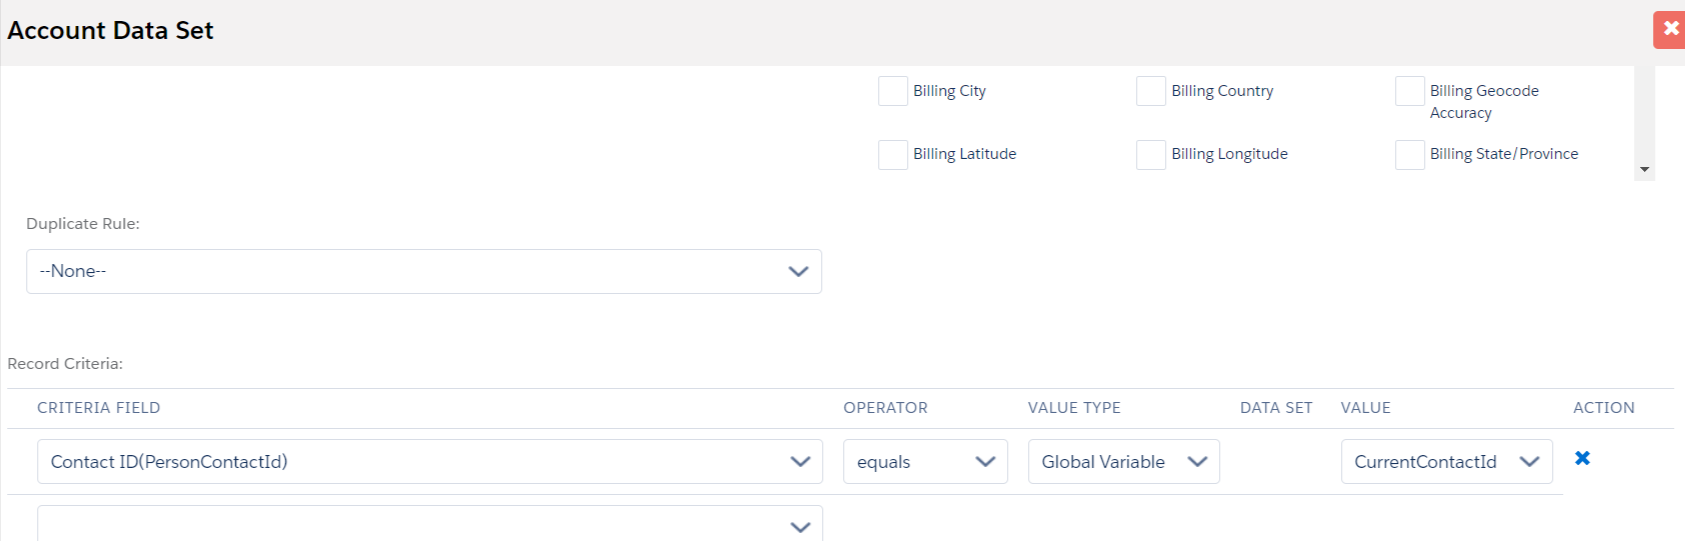Image resolution: width=1685 pixels, height=541 pixels.
Task: Check the Billing City checkbox
Action: pos(893,91)
